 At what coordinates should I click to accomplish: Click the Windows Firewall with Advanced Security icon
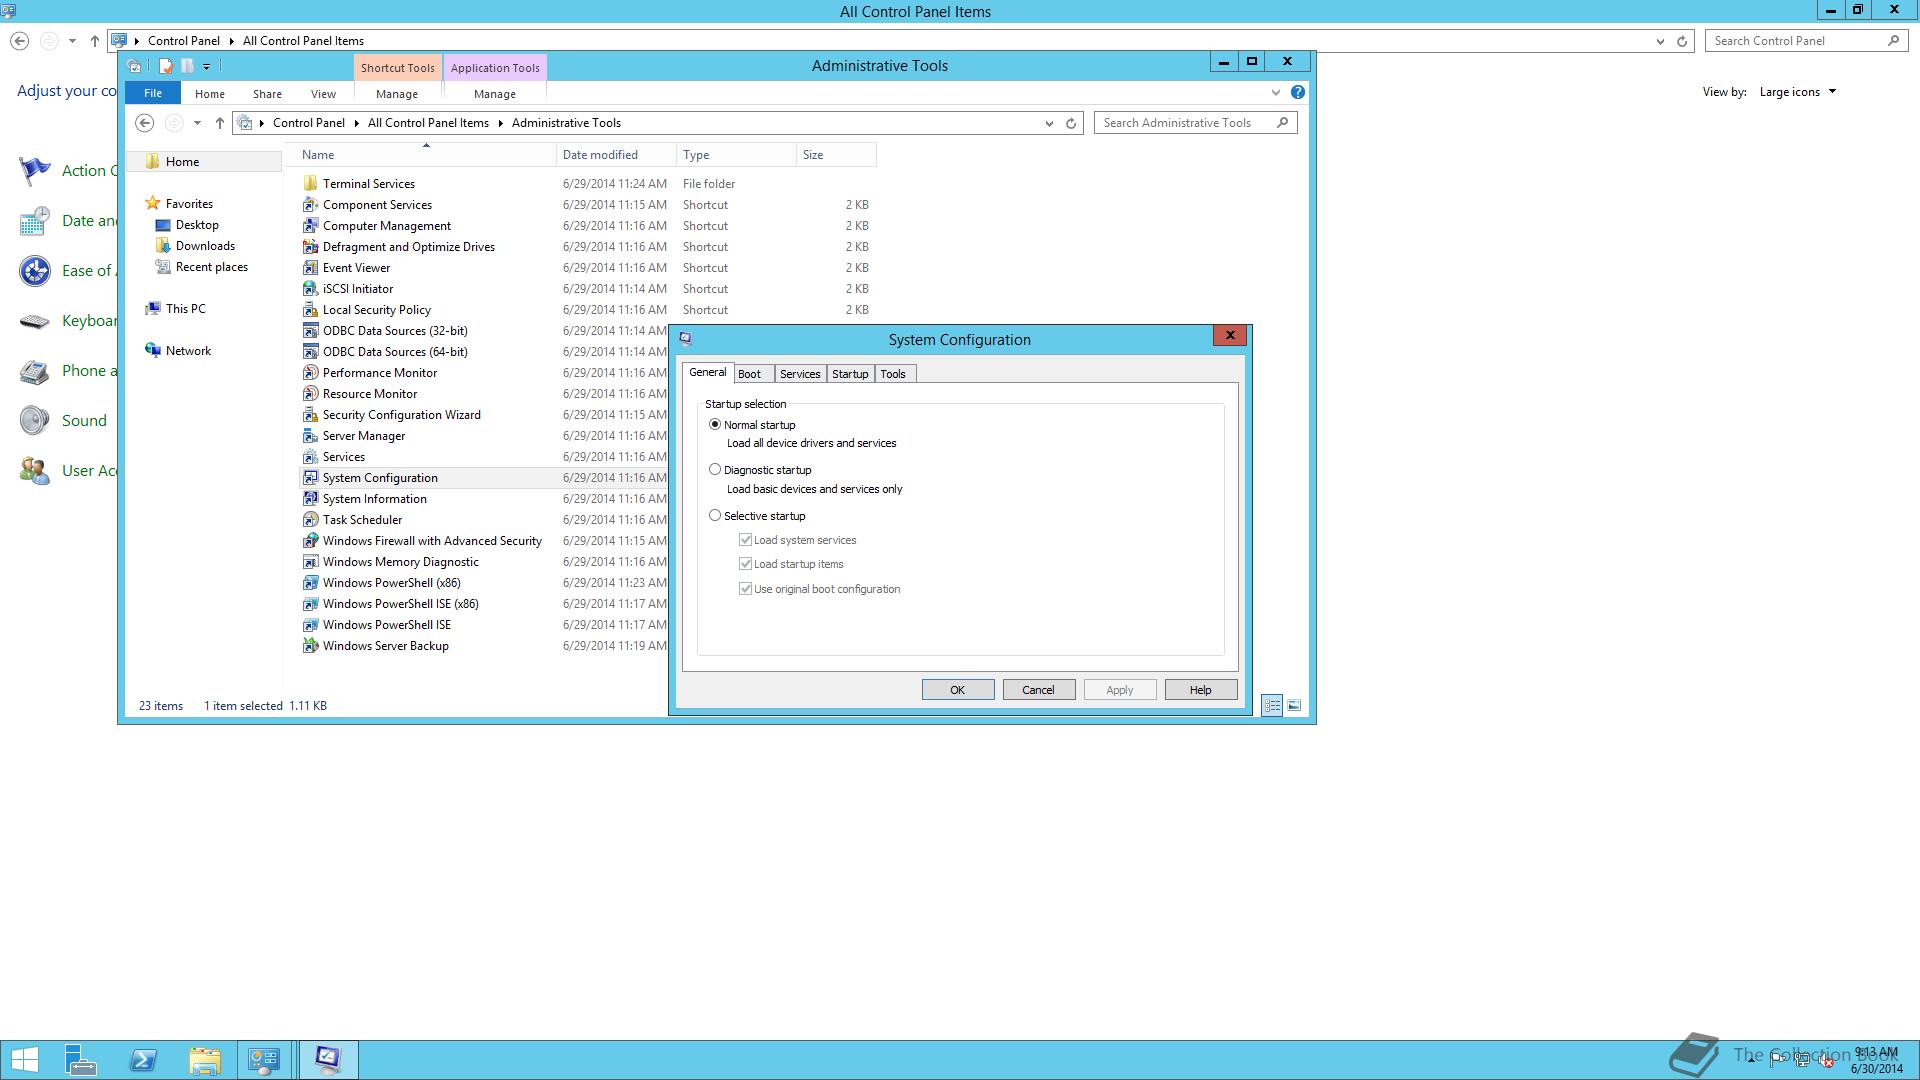coord(310,541)
